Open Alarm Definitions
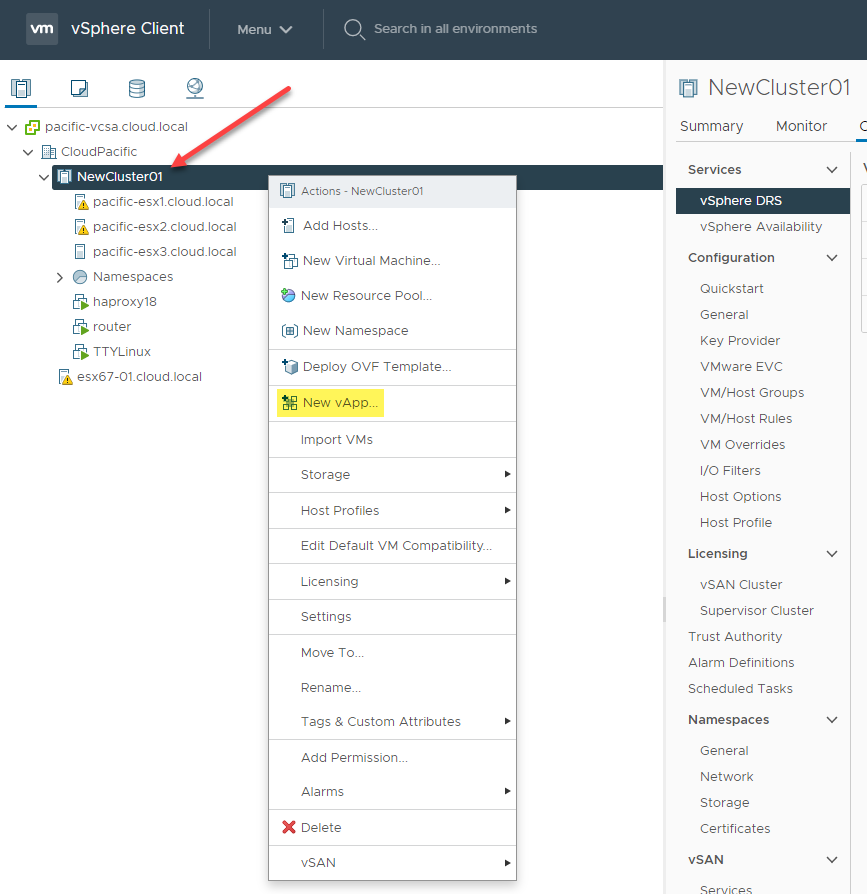Image resolution: width=867 pixels, height=894 pixels. coord(741,663)
